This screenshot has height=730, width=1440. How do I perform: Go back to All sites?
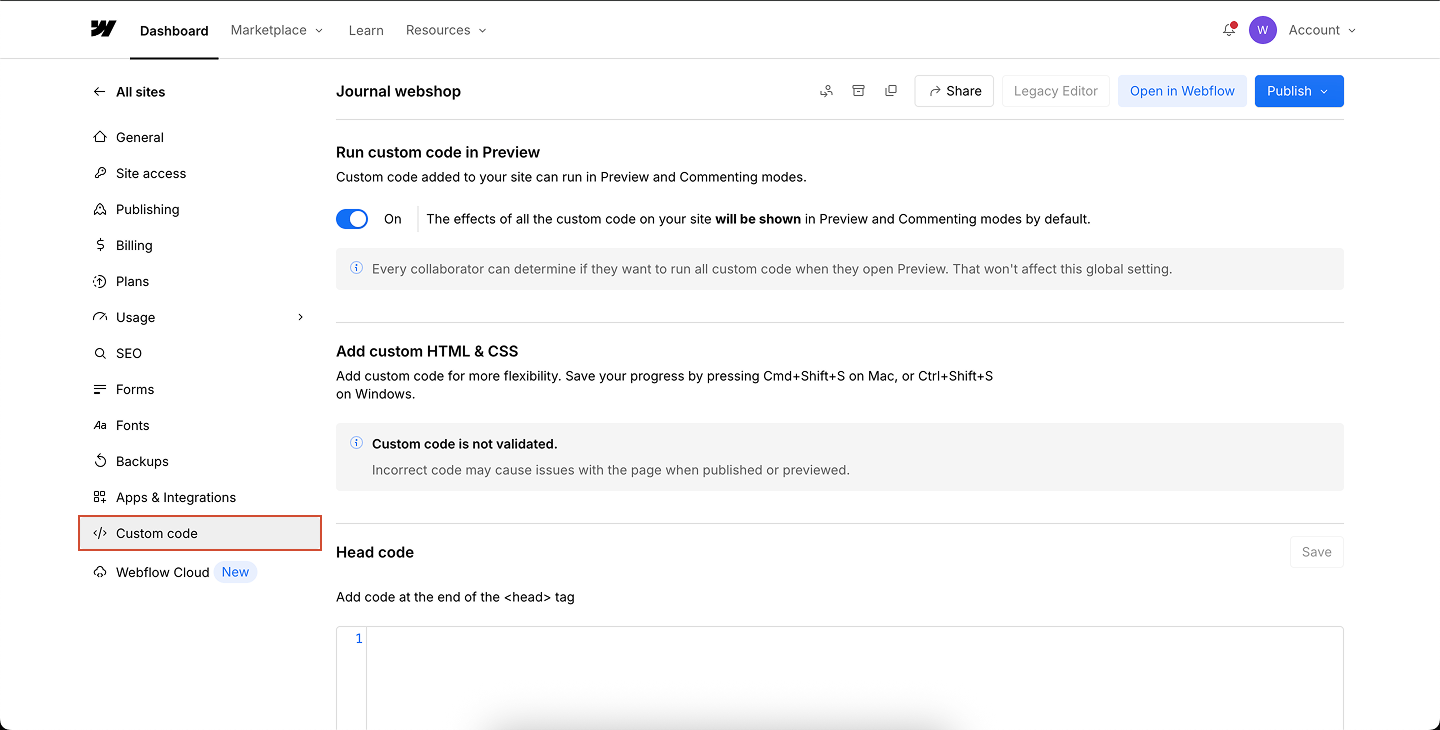coord(129,92)
